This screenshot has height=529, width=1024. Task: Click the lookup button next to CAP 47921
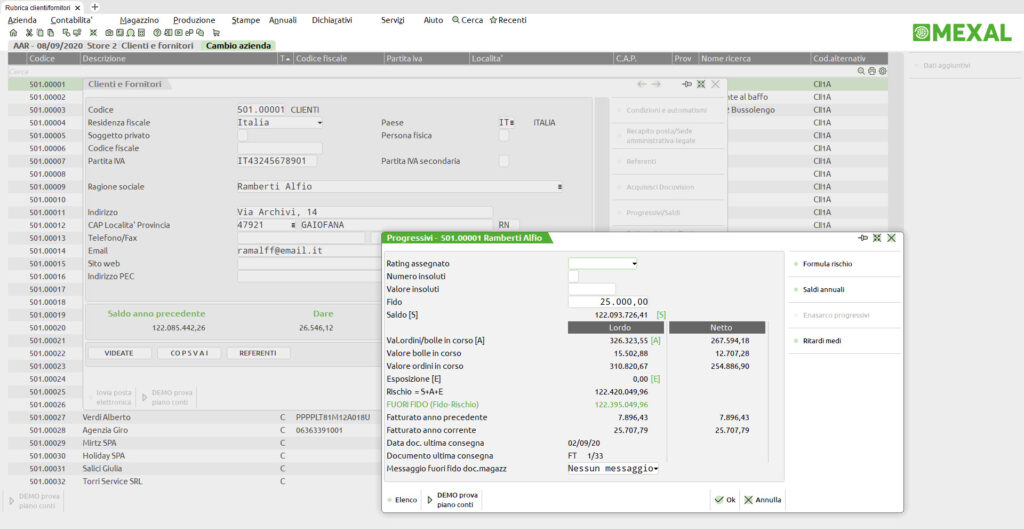point(293,225)
